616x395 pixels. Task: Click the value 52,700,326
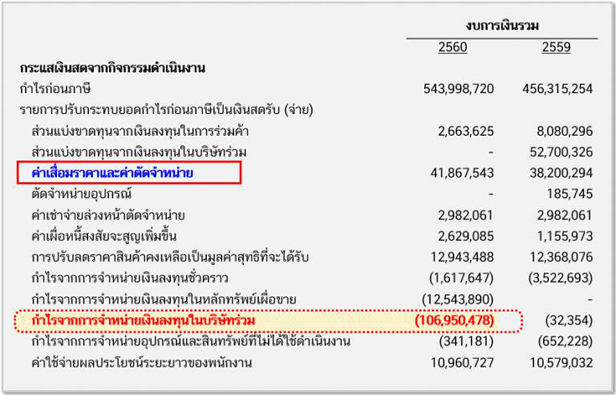tap(561, 152)
